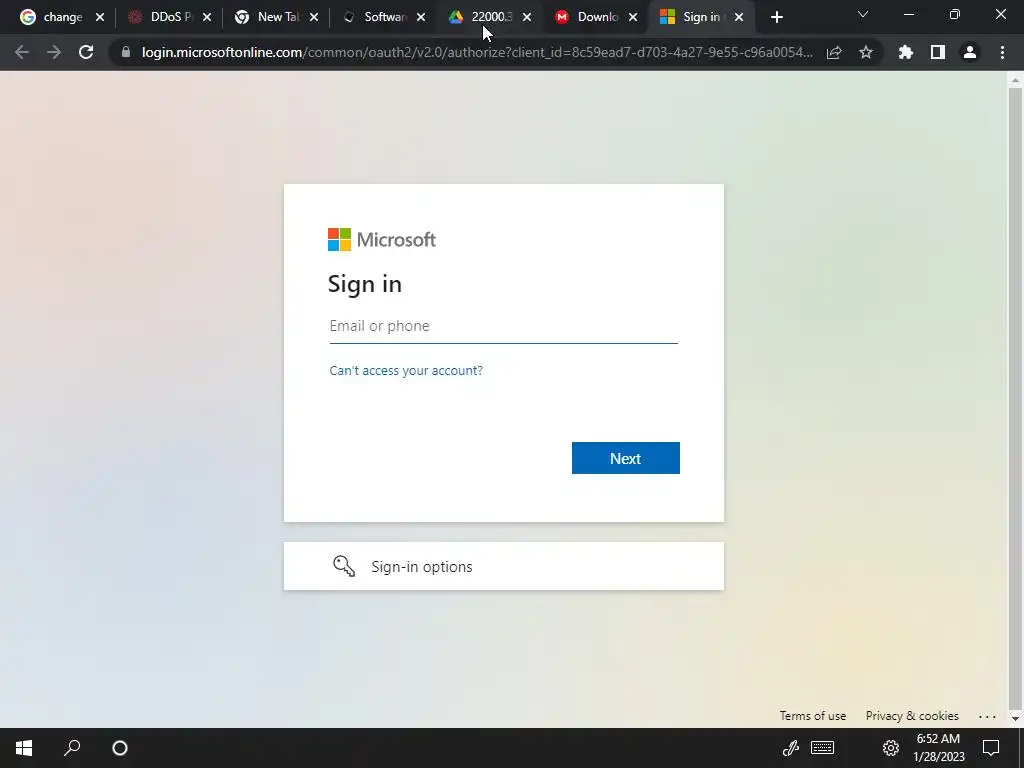Close the Sign in tab
The height and width of the screenshot is (768, 1024).
tap(739, 17)
